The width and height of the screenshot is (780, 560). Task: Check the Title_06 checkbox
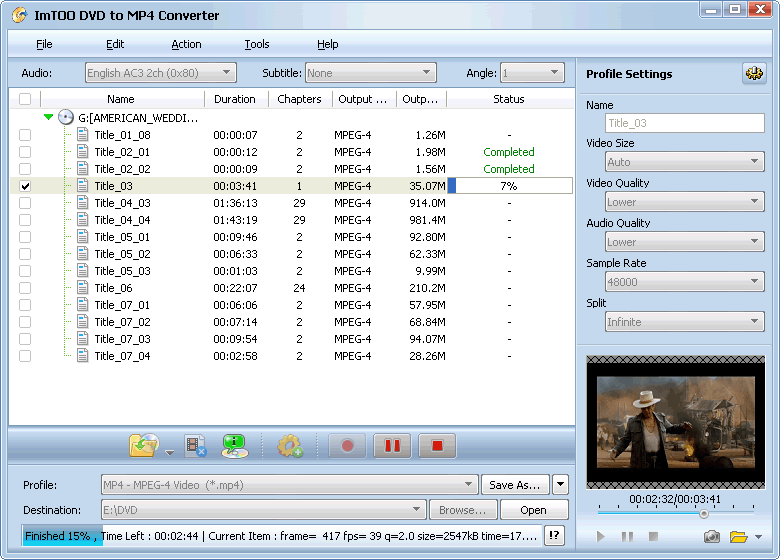[25, 288]
